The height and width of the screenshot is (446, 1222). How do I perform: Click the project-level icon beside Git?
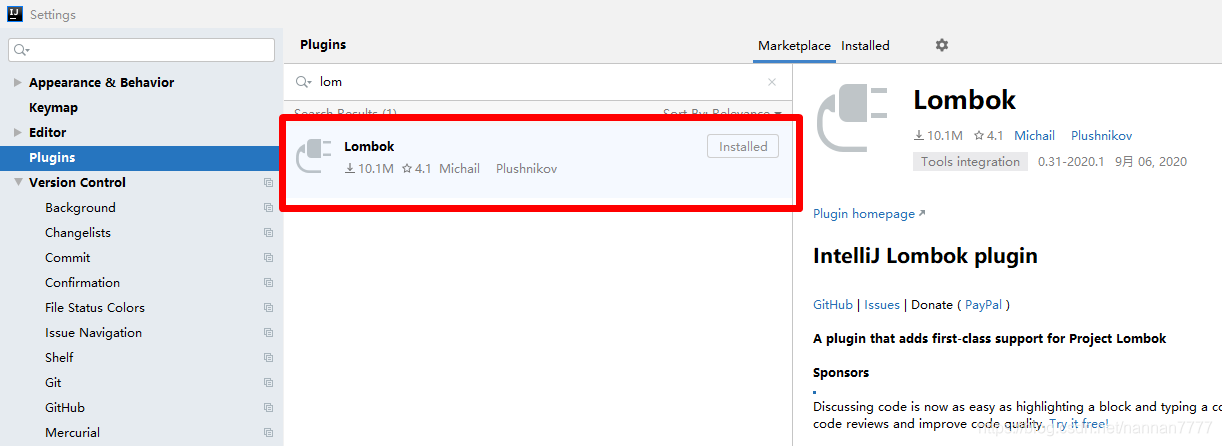pyautogui.click(x=268, y=383)
